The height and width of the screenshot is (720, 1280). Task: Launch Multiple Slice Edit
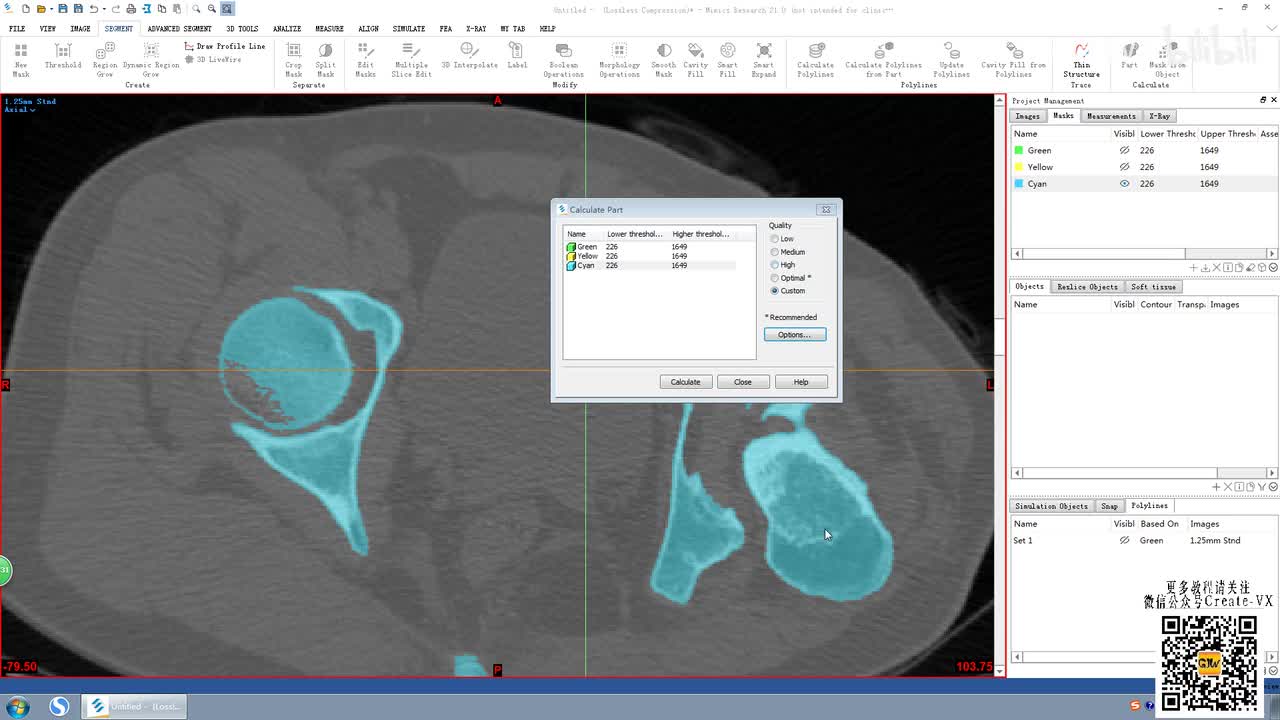[411, 60]
